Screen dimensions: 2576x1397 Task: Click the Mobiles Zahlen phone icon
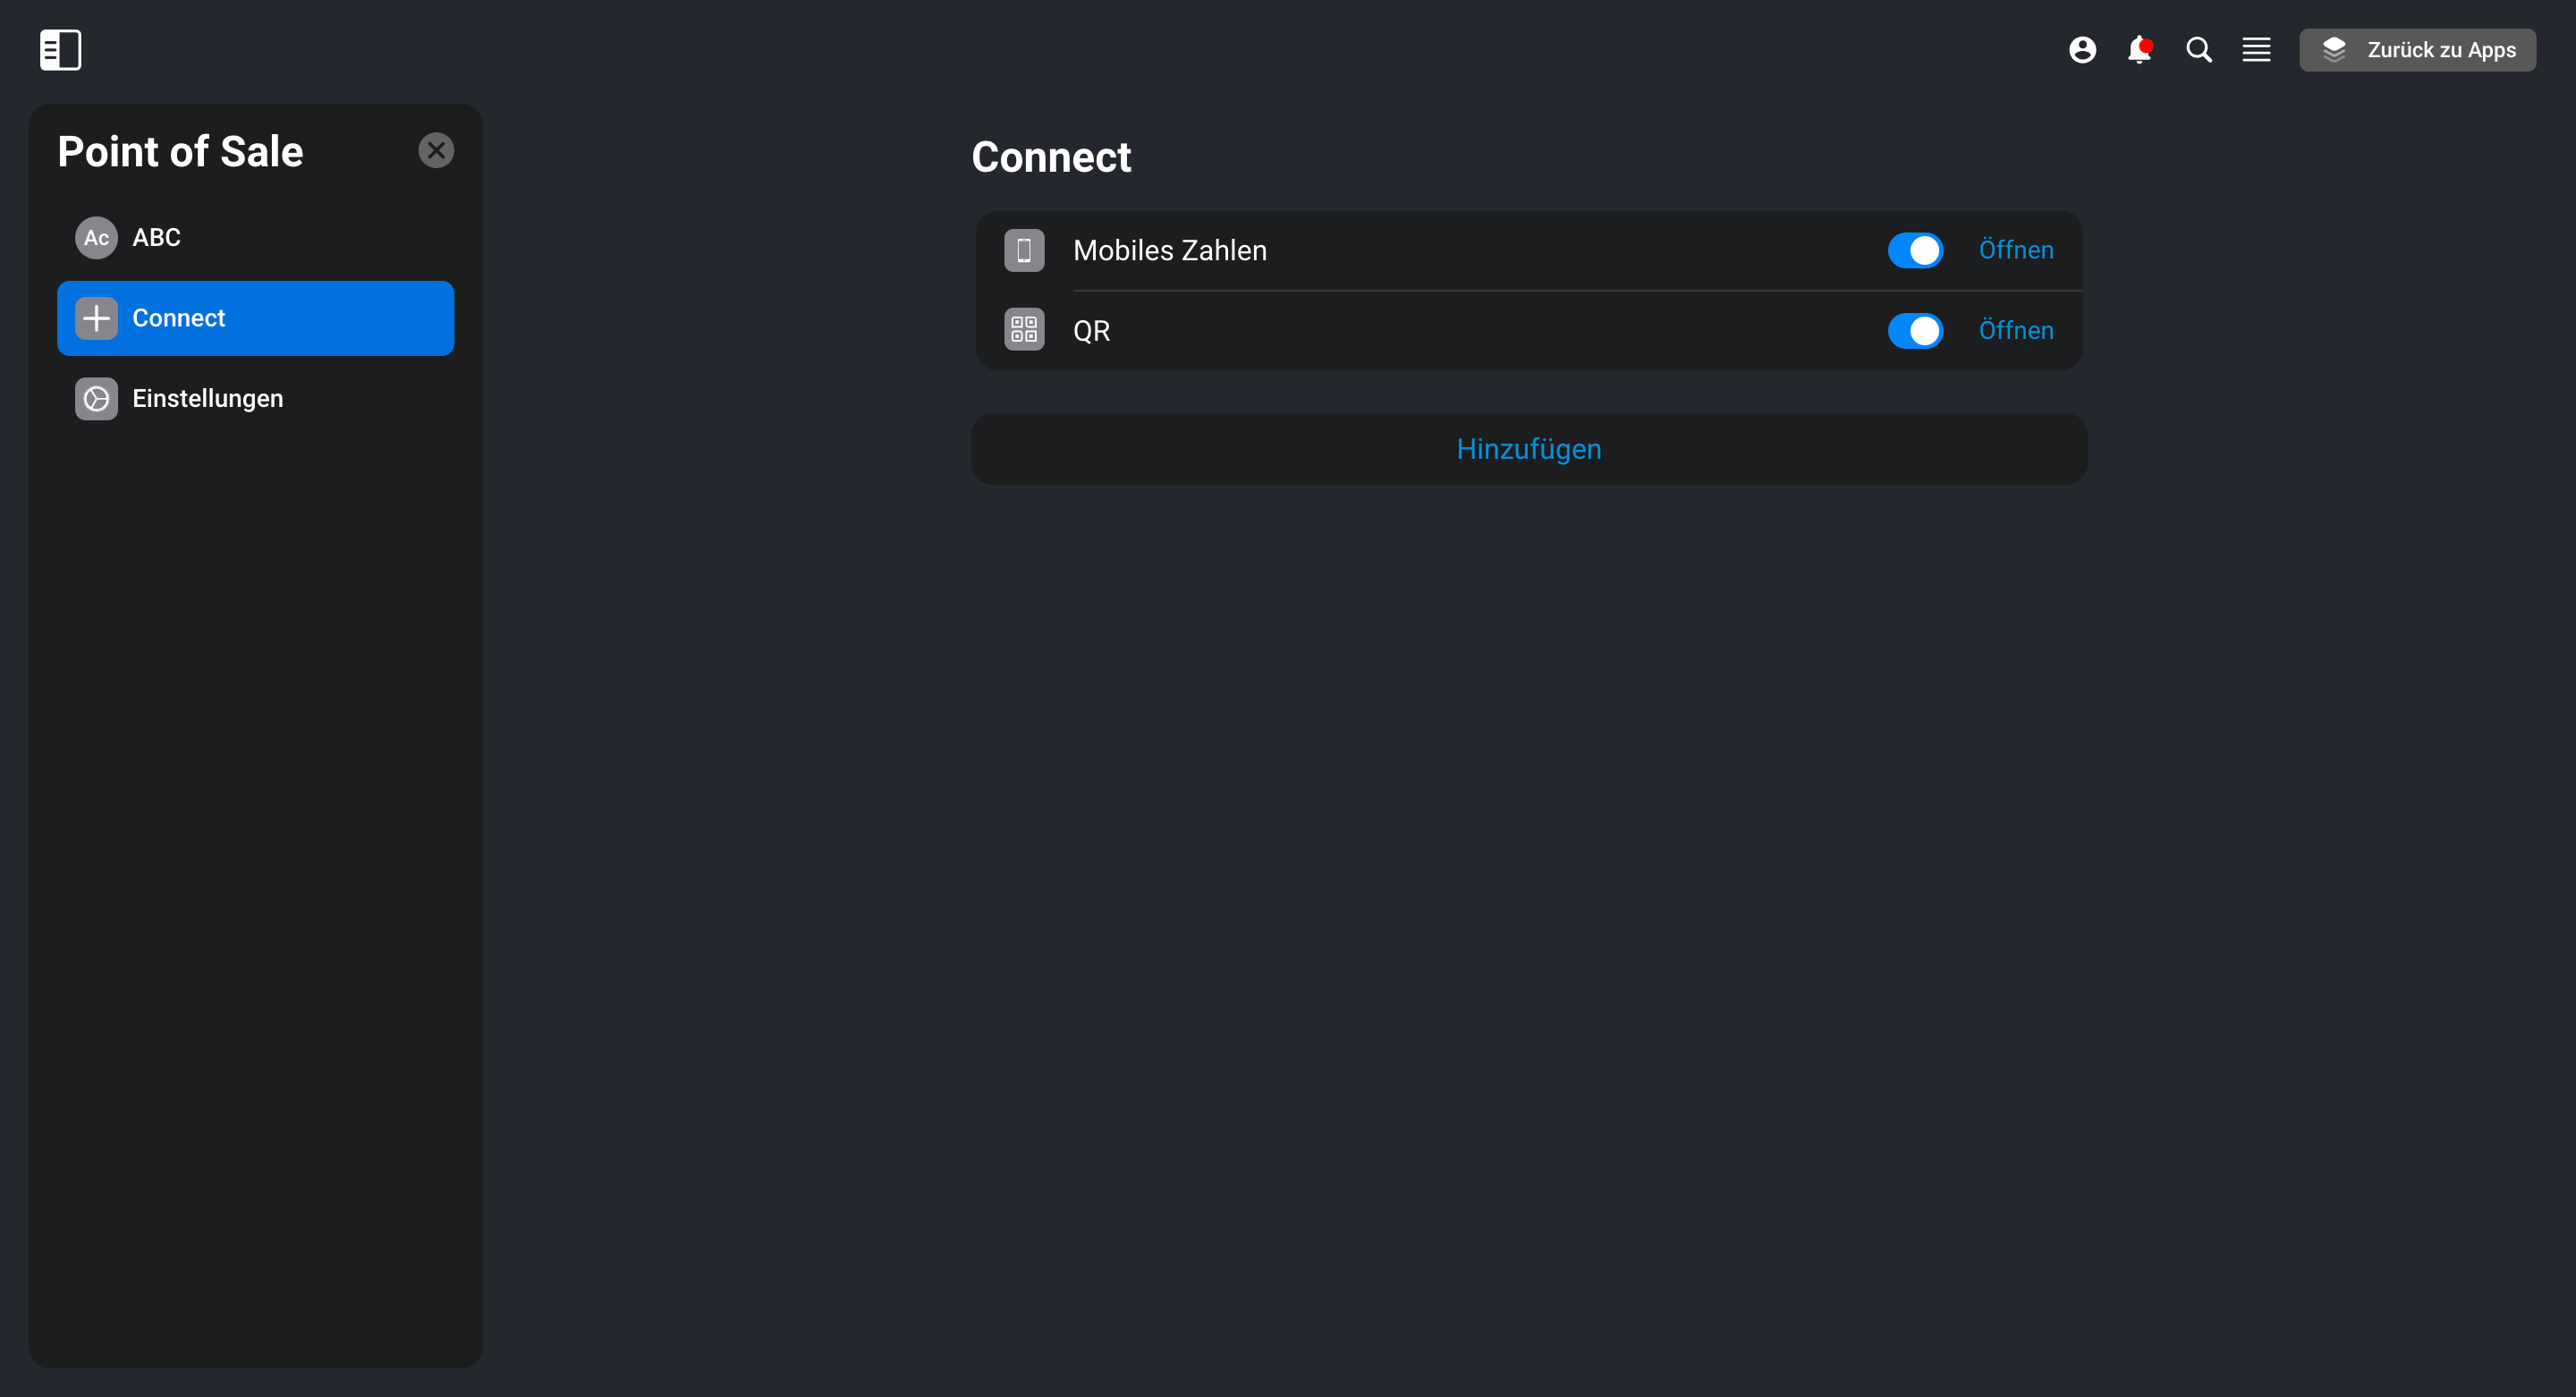(1024, 250)
